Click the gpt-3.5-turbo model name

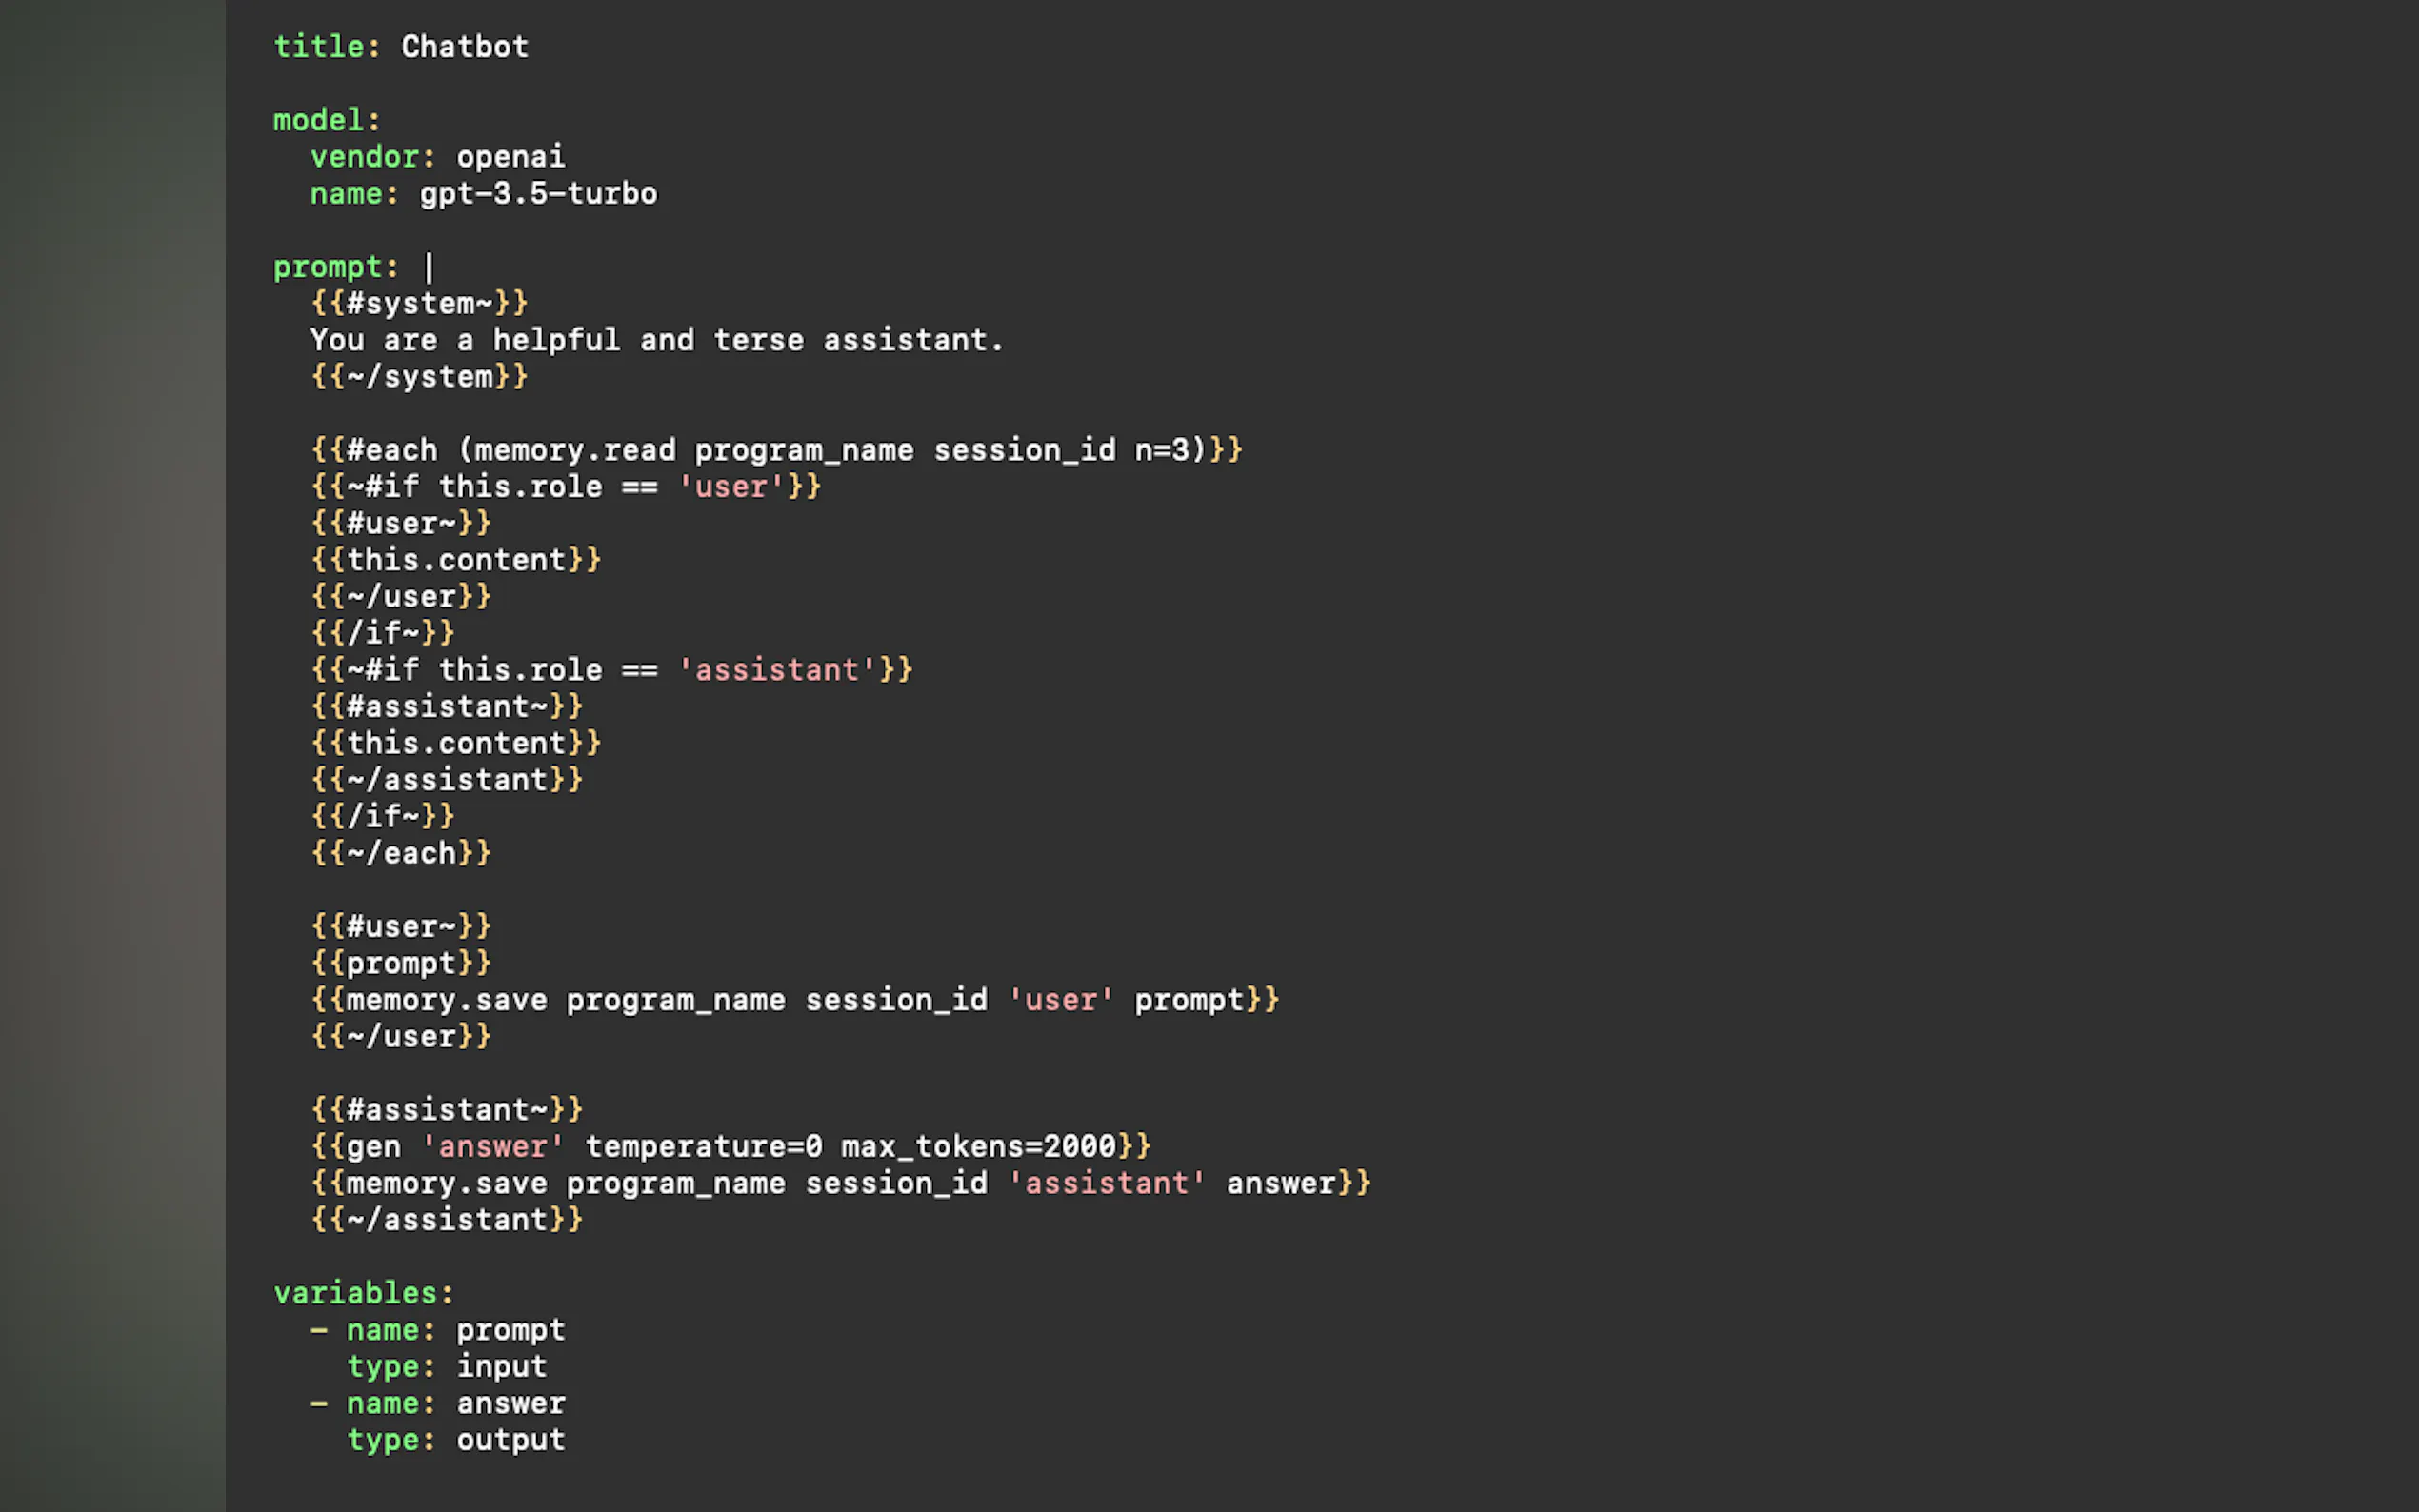tap(538, 194)
